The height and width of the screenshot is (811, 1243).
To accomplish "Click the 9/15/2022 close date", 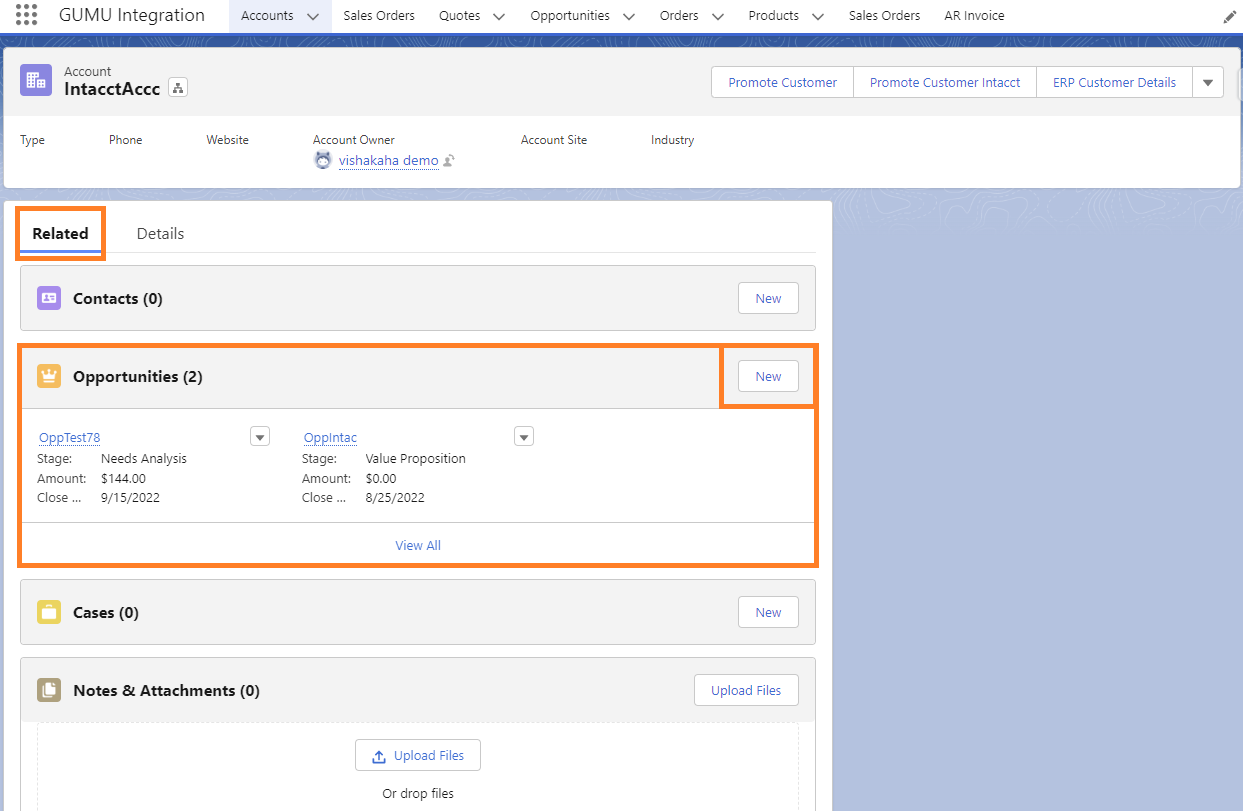I will (x=130, y=497).
